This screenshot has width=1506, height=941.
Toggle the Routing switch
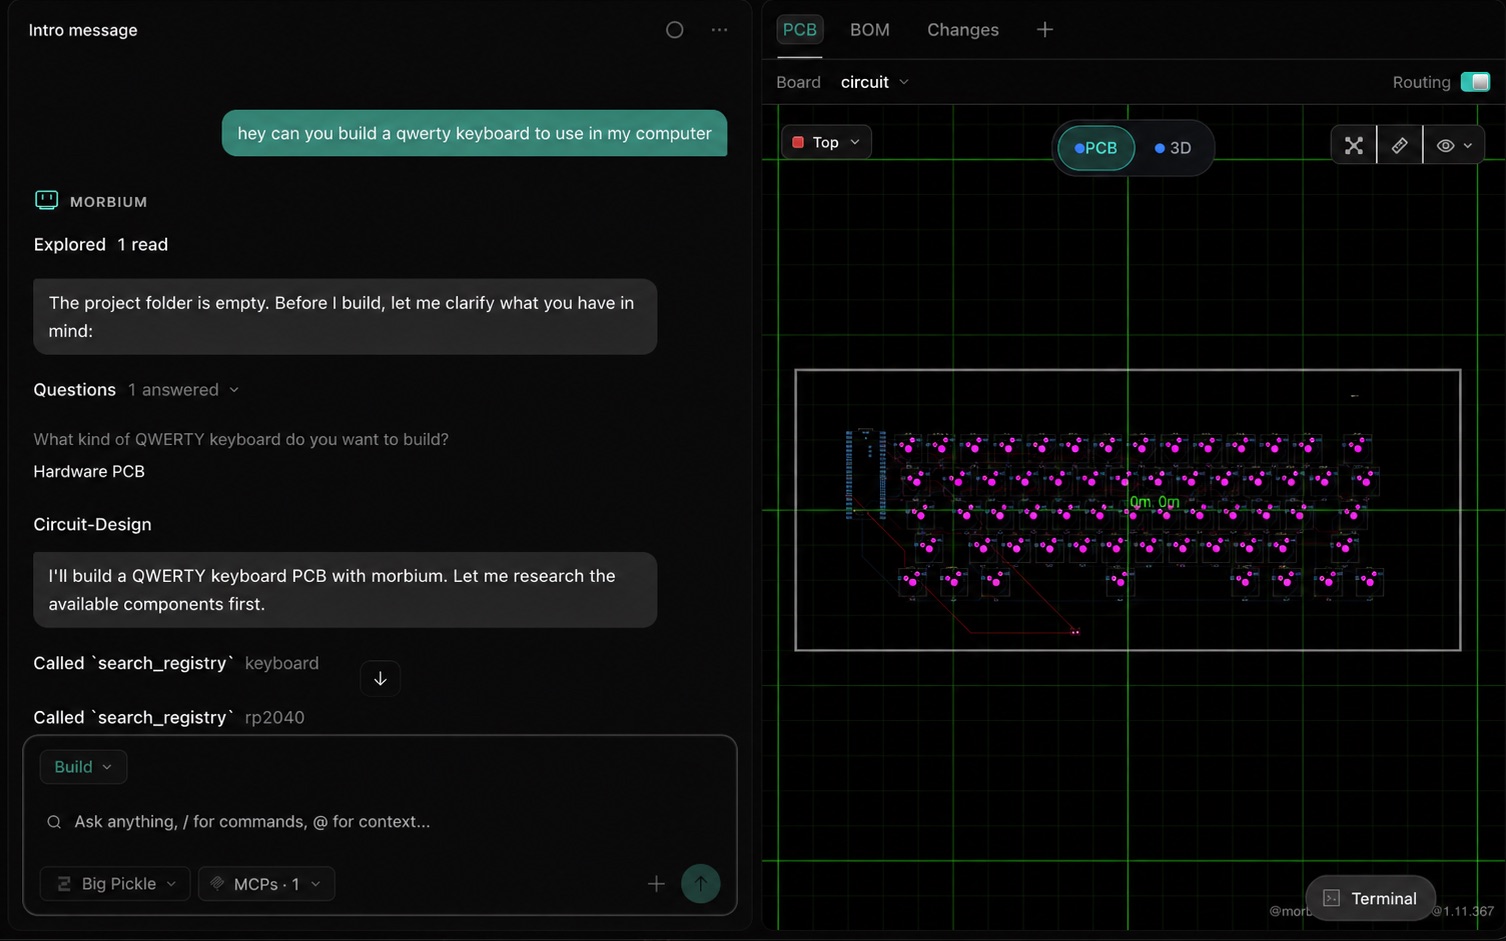click(x=1475, y=82)
